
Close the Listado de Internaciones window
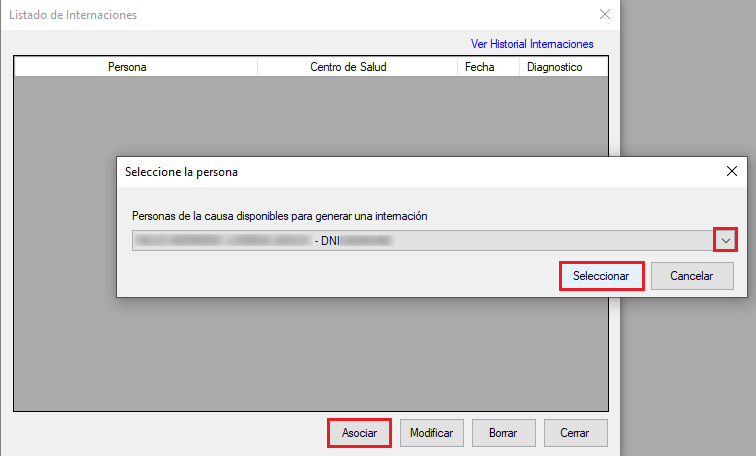604,15
